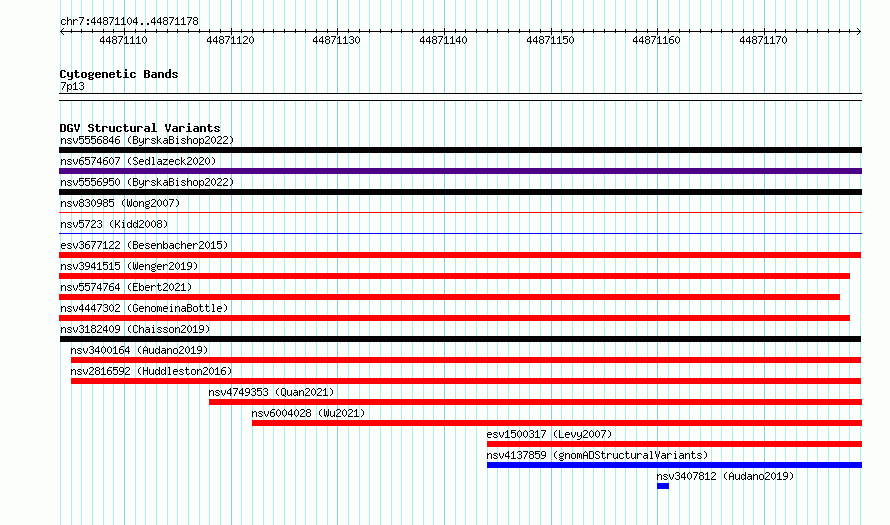Click the red bar of nsv6004028

557,423
